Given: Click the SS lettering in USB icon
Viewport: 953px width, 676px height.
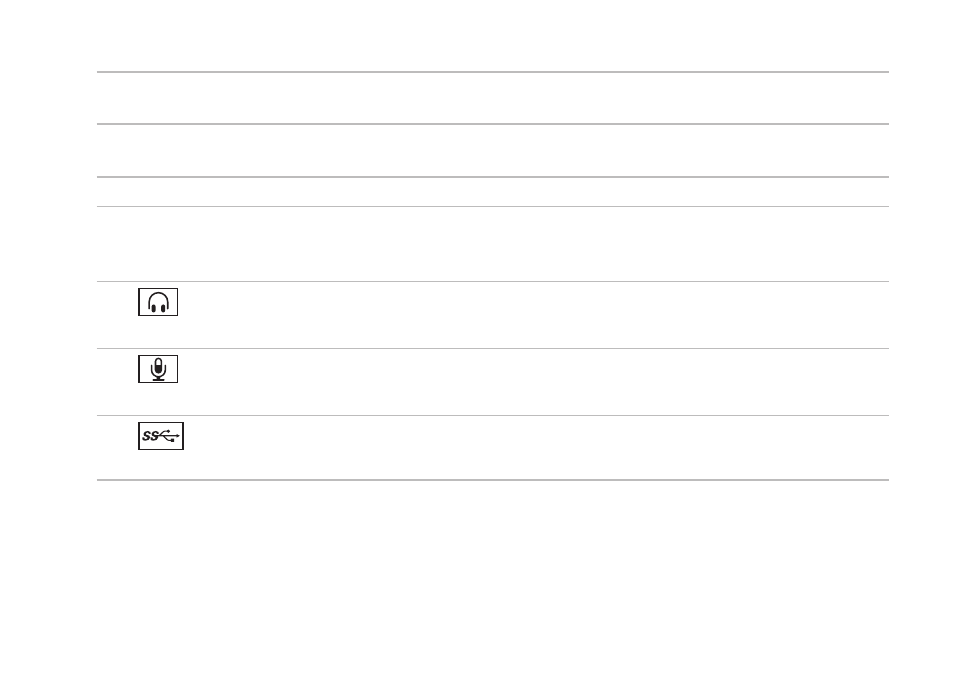Looking at the screenshot, I should click(150, 436).
